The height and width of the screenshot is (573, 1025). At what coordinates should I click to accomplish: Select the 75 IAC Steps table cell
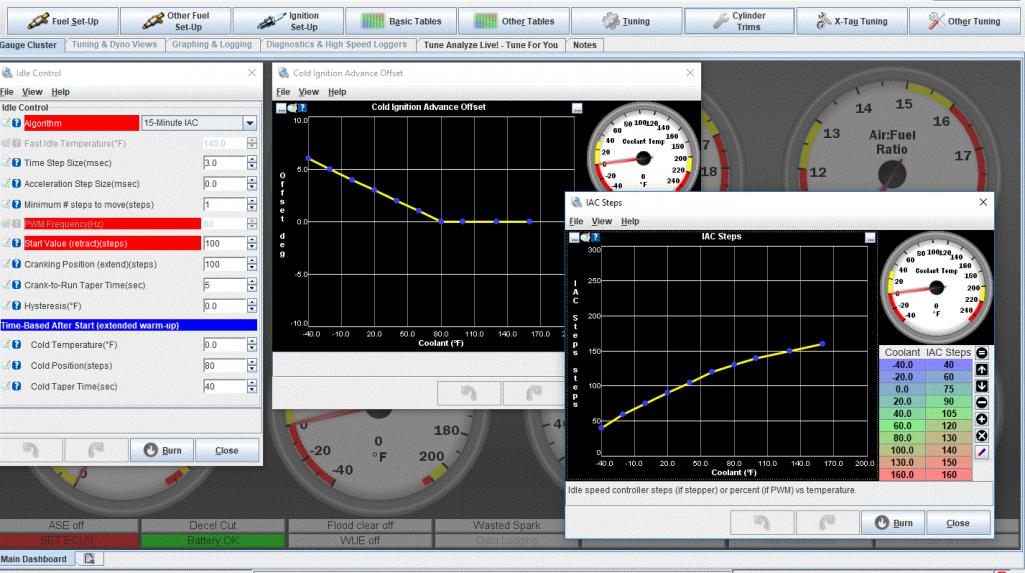tap(948, 388)
